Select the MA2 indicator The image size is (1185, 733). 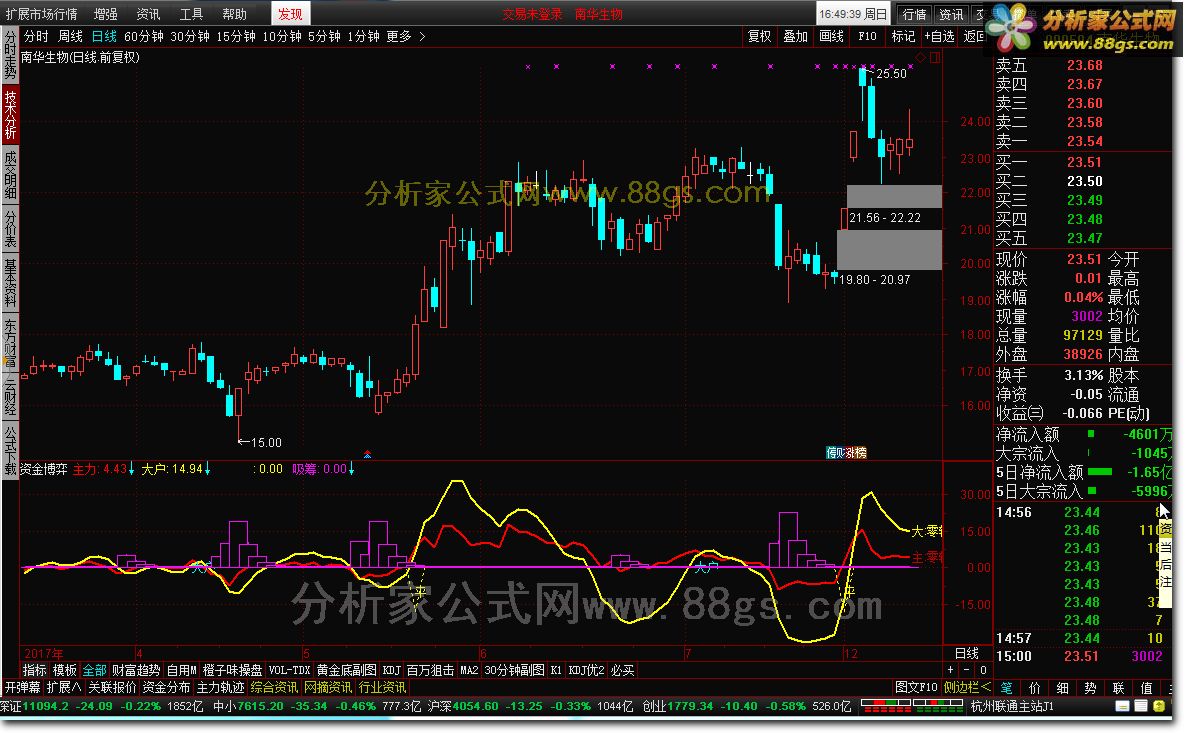(469, 670)
